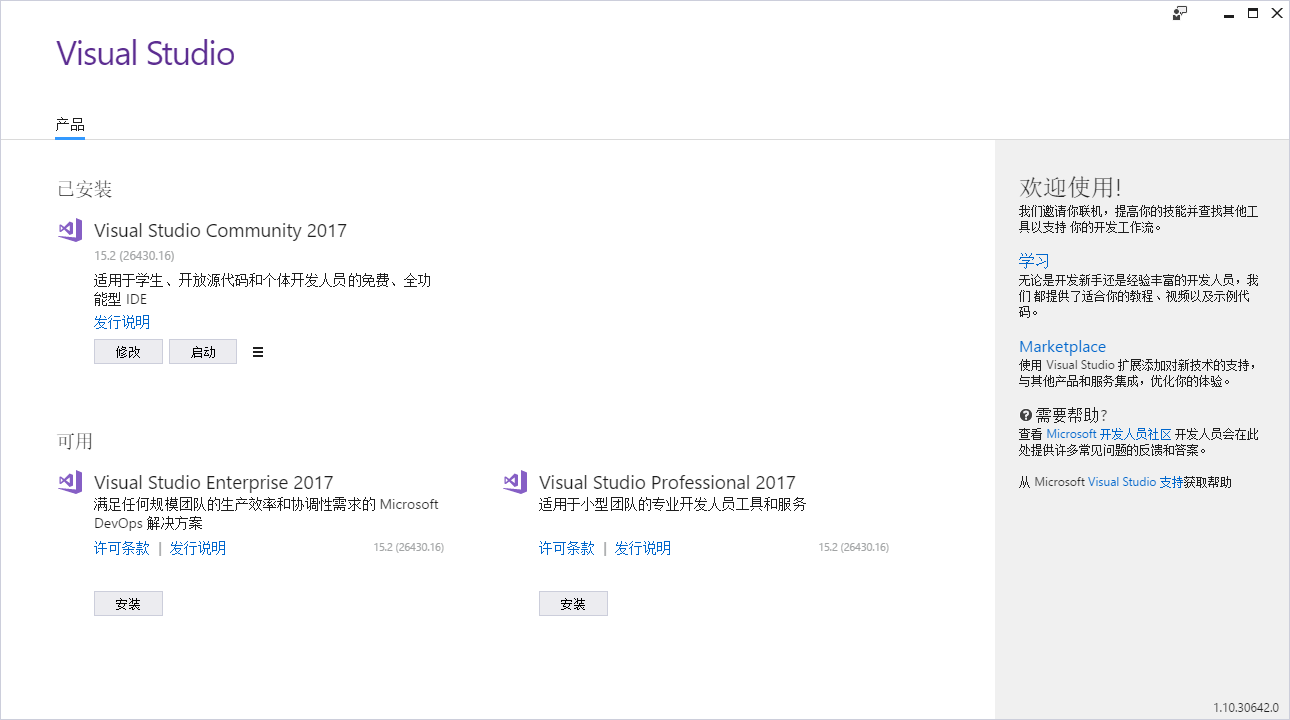The height and width of the screenshot is (720, 1290).
Task: Close the Visual Studio installer window
Action: (x=1277, y=13)
